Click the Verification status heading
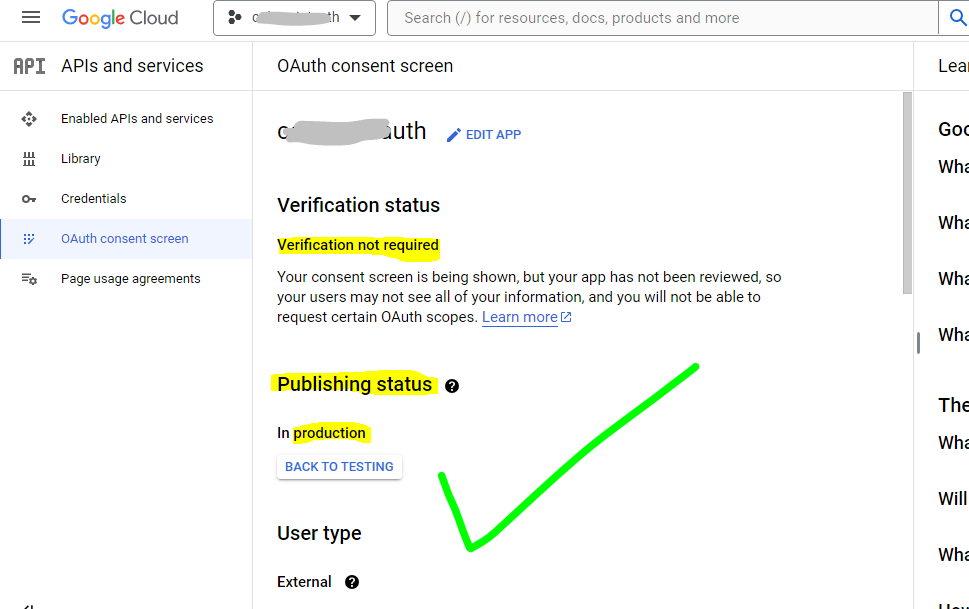Screen dimensions: 969x609 358,205
